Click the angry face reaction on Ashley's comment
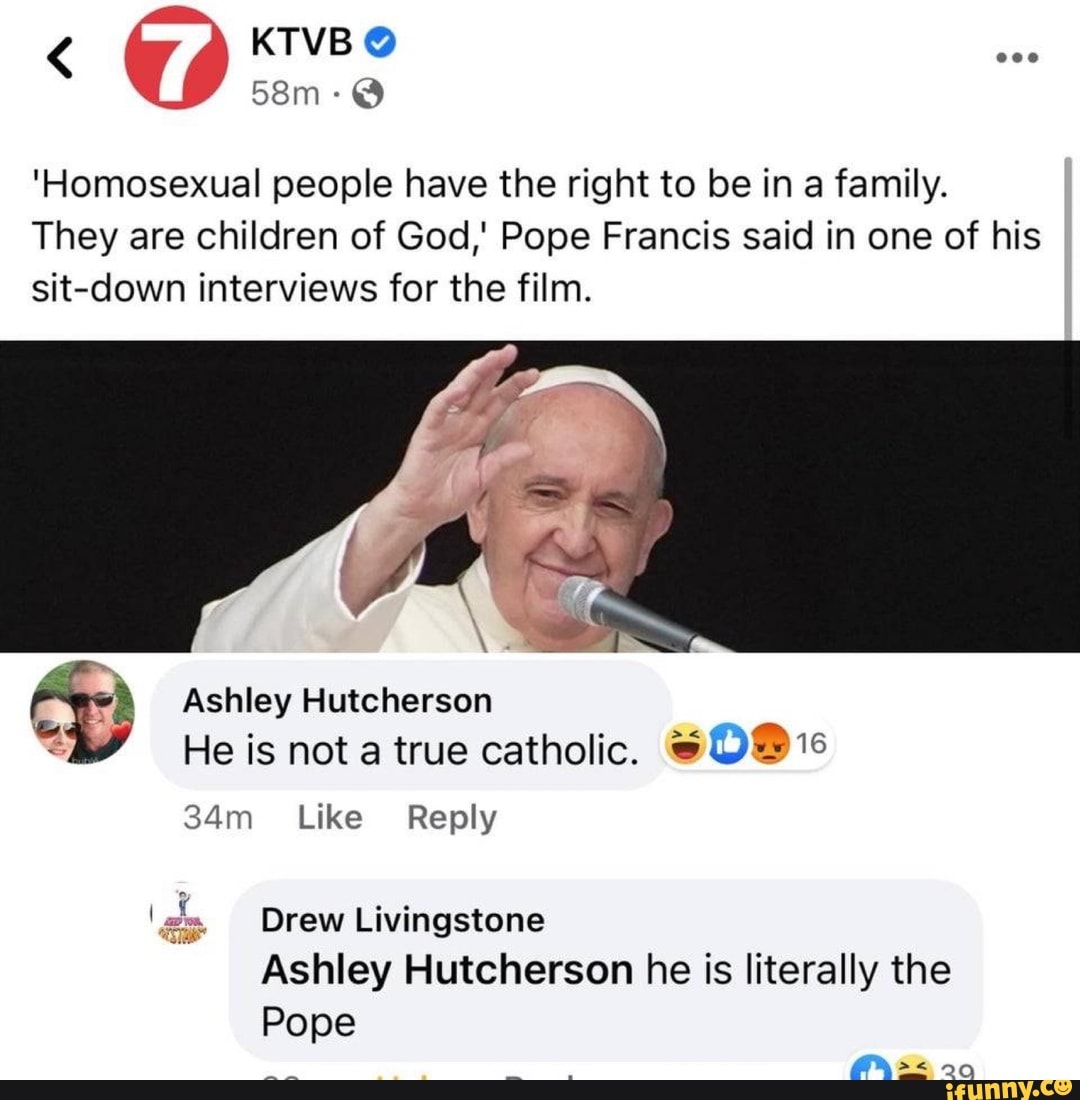1080x1100 pixels. 768,744
